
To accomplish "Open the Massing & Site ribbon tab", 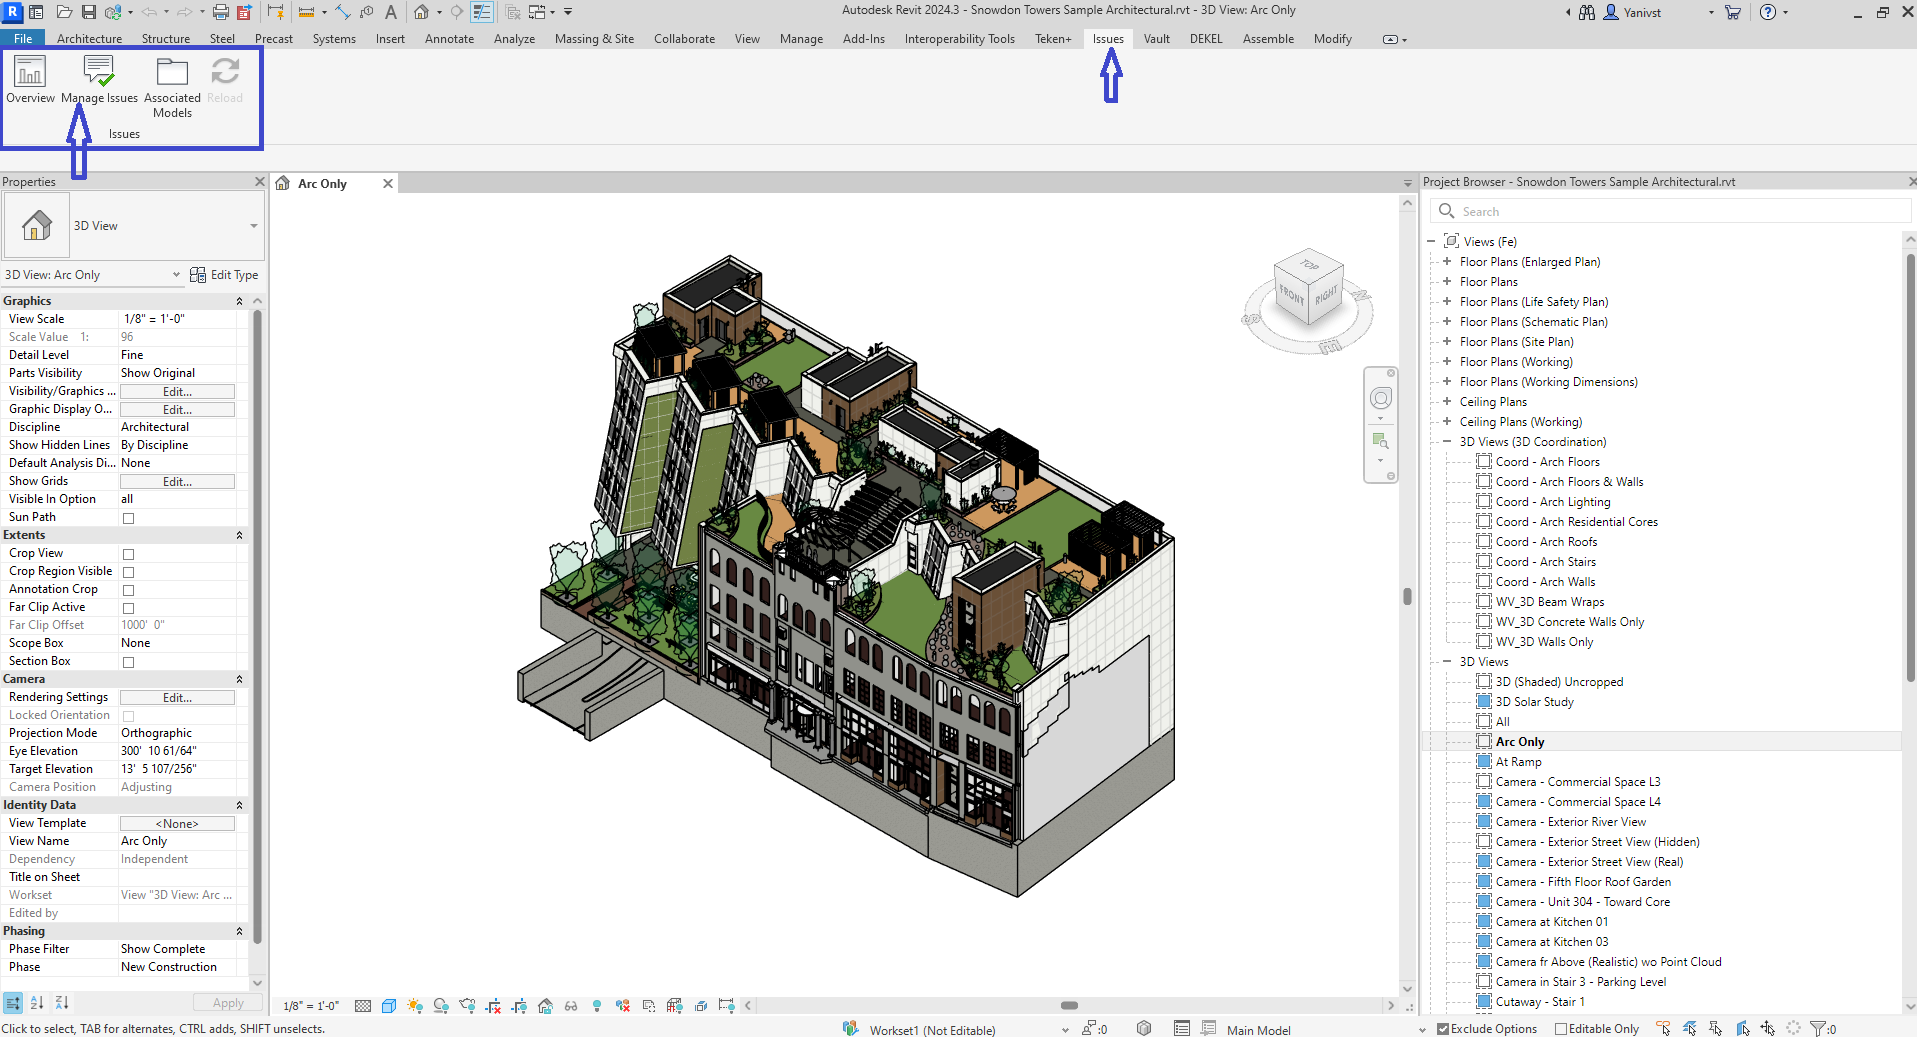I will pyautogui.click(x=594, y=38).
